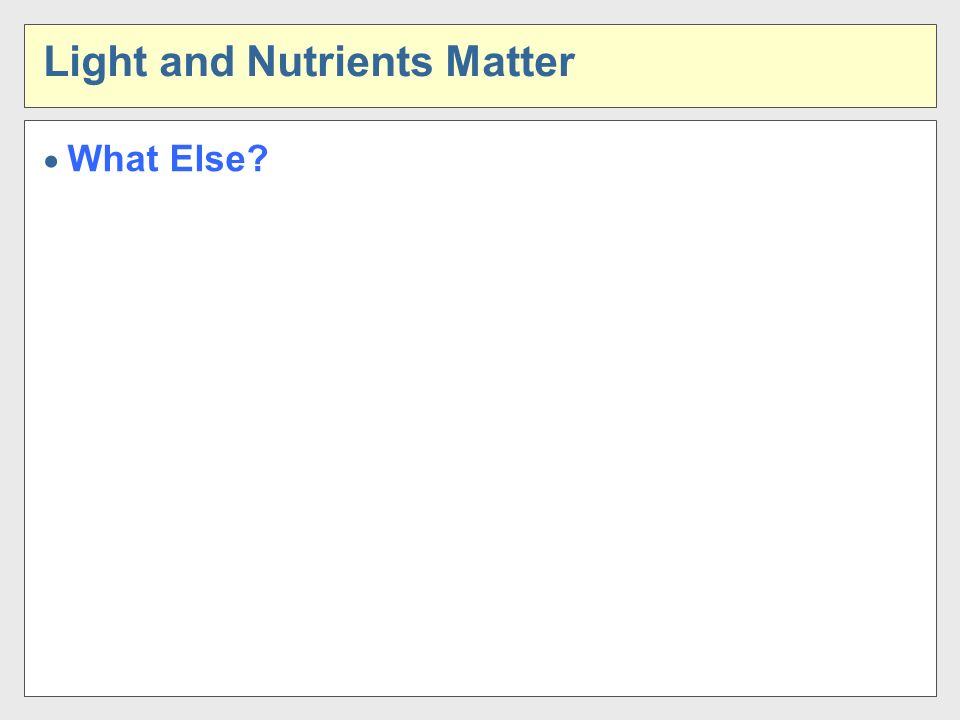Click the word 'and' in the title
This screenshot has width=960, height=720.
point(197,61)
